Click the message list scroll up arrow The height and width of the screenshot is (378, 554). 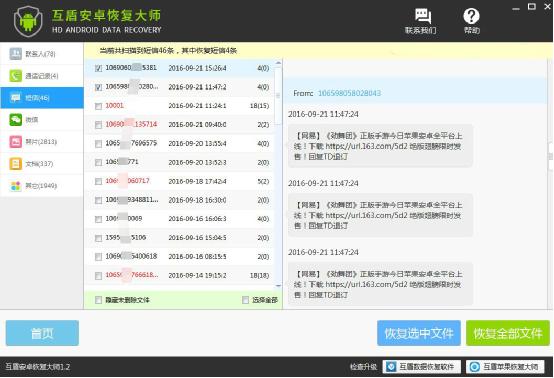click(x=278, y=63)
